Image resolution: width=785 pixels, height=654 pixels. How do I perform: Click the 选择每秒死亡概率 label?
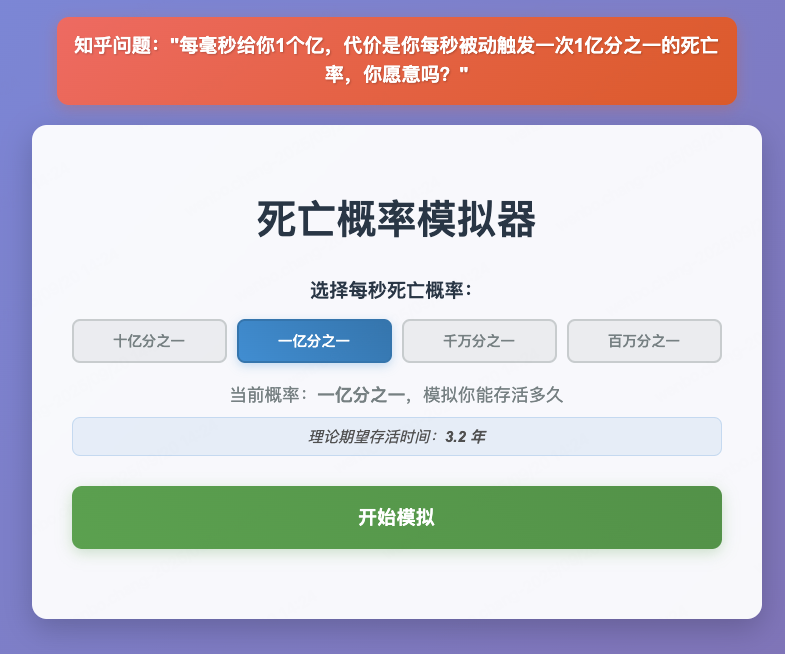tap(391, 290)
